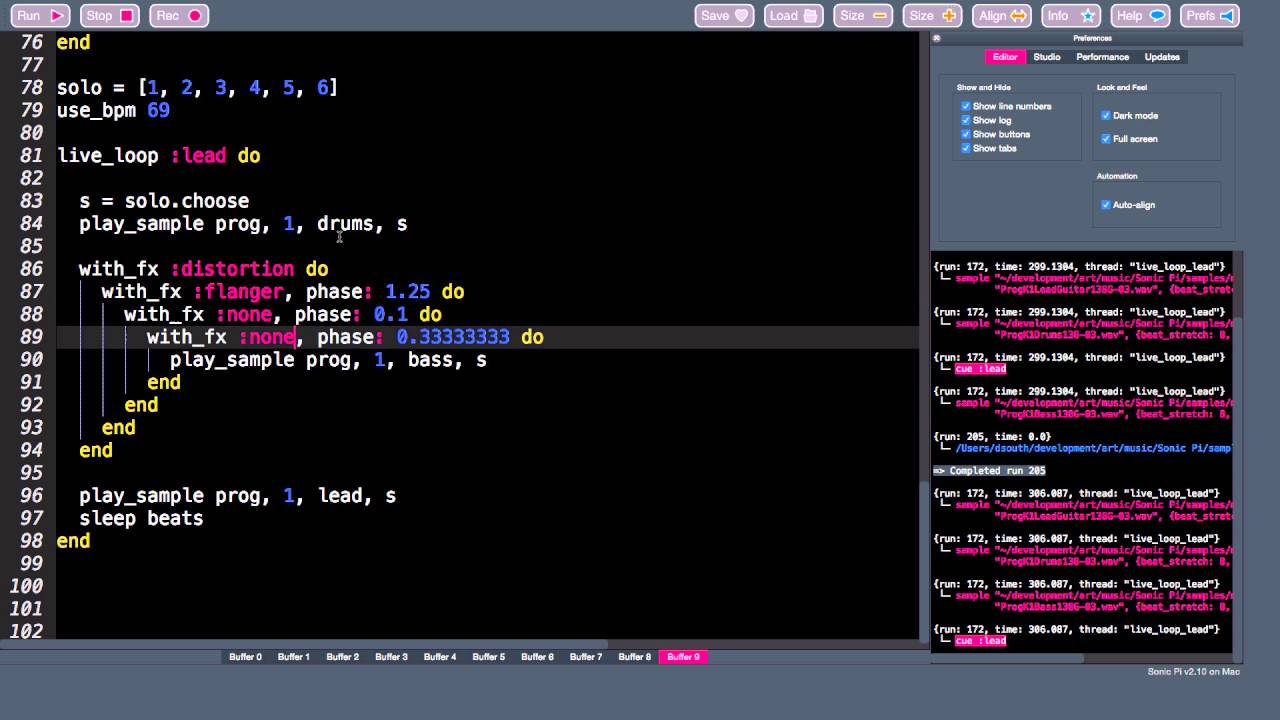Go to Buffer 7
The width and height of the screenshot is (1280, 720).
(x=586, y=657)
